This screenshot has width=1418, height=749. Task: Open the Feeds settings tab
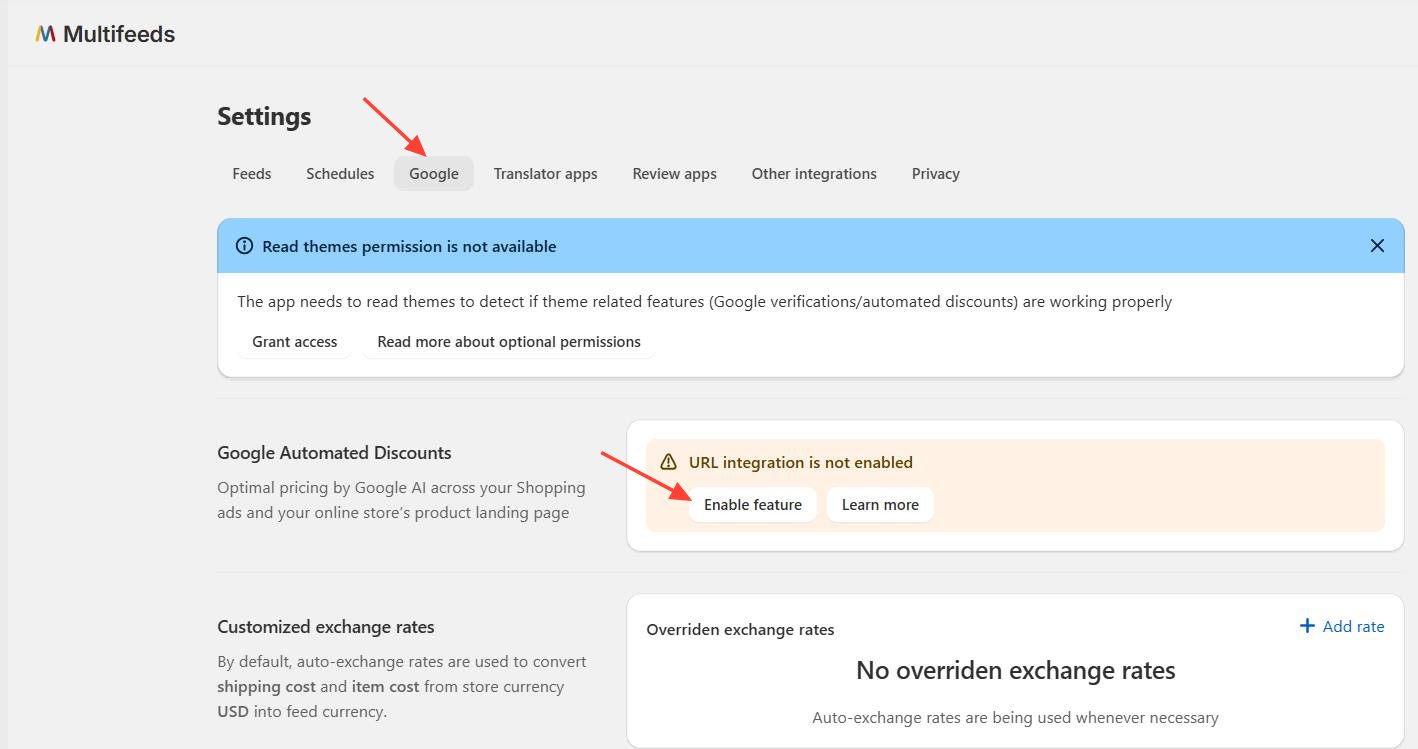(x=252, y=174)
